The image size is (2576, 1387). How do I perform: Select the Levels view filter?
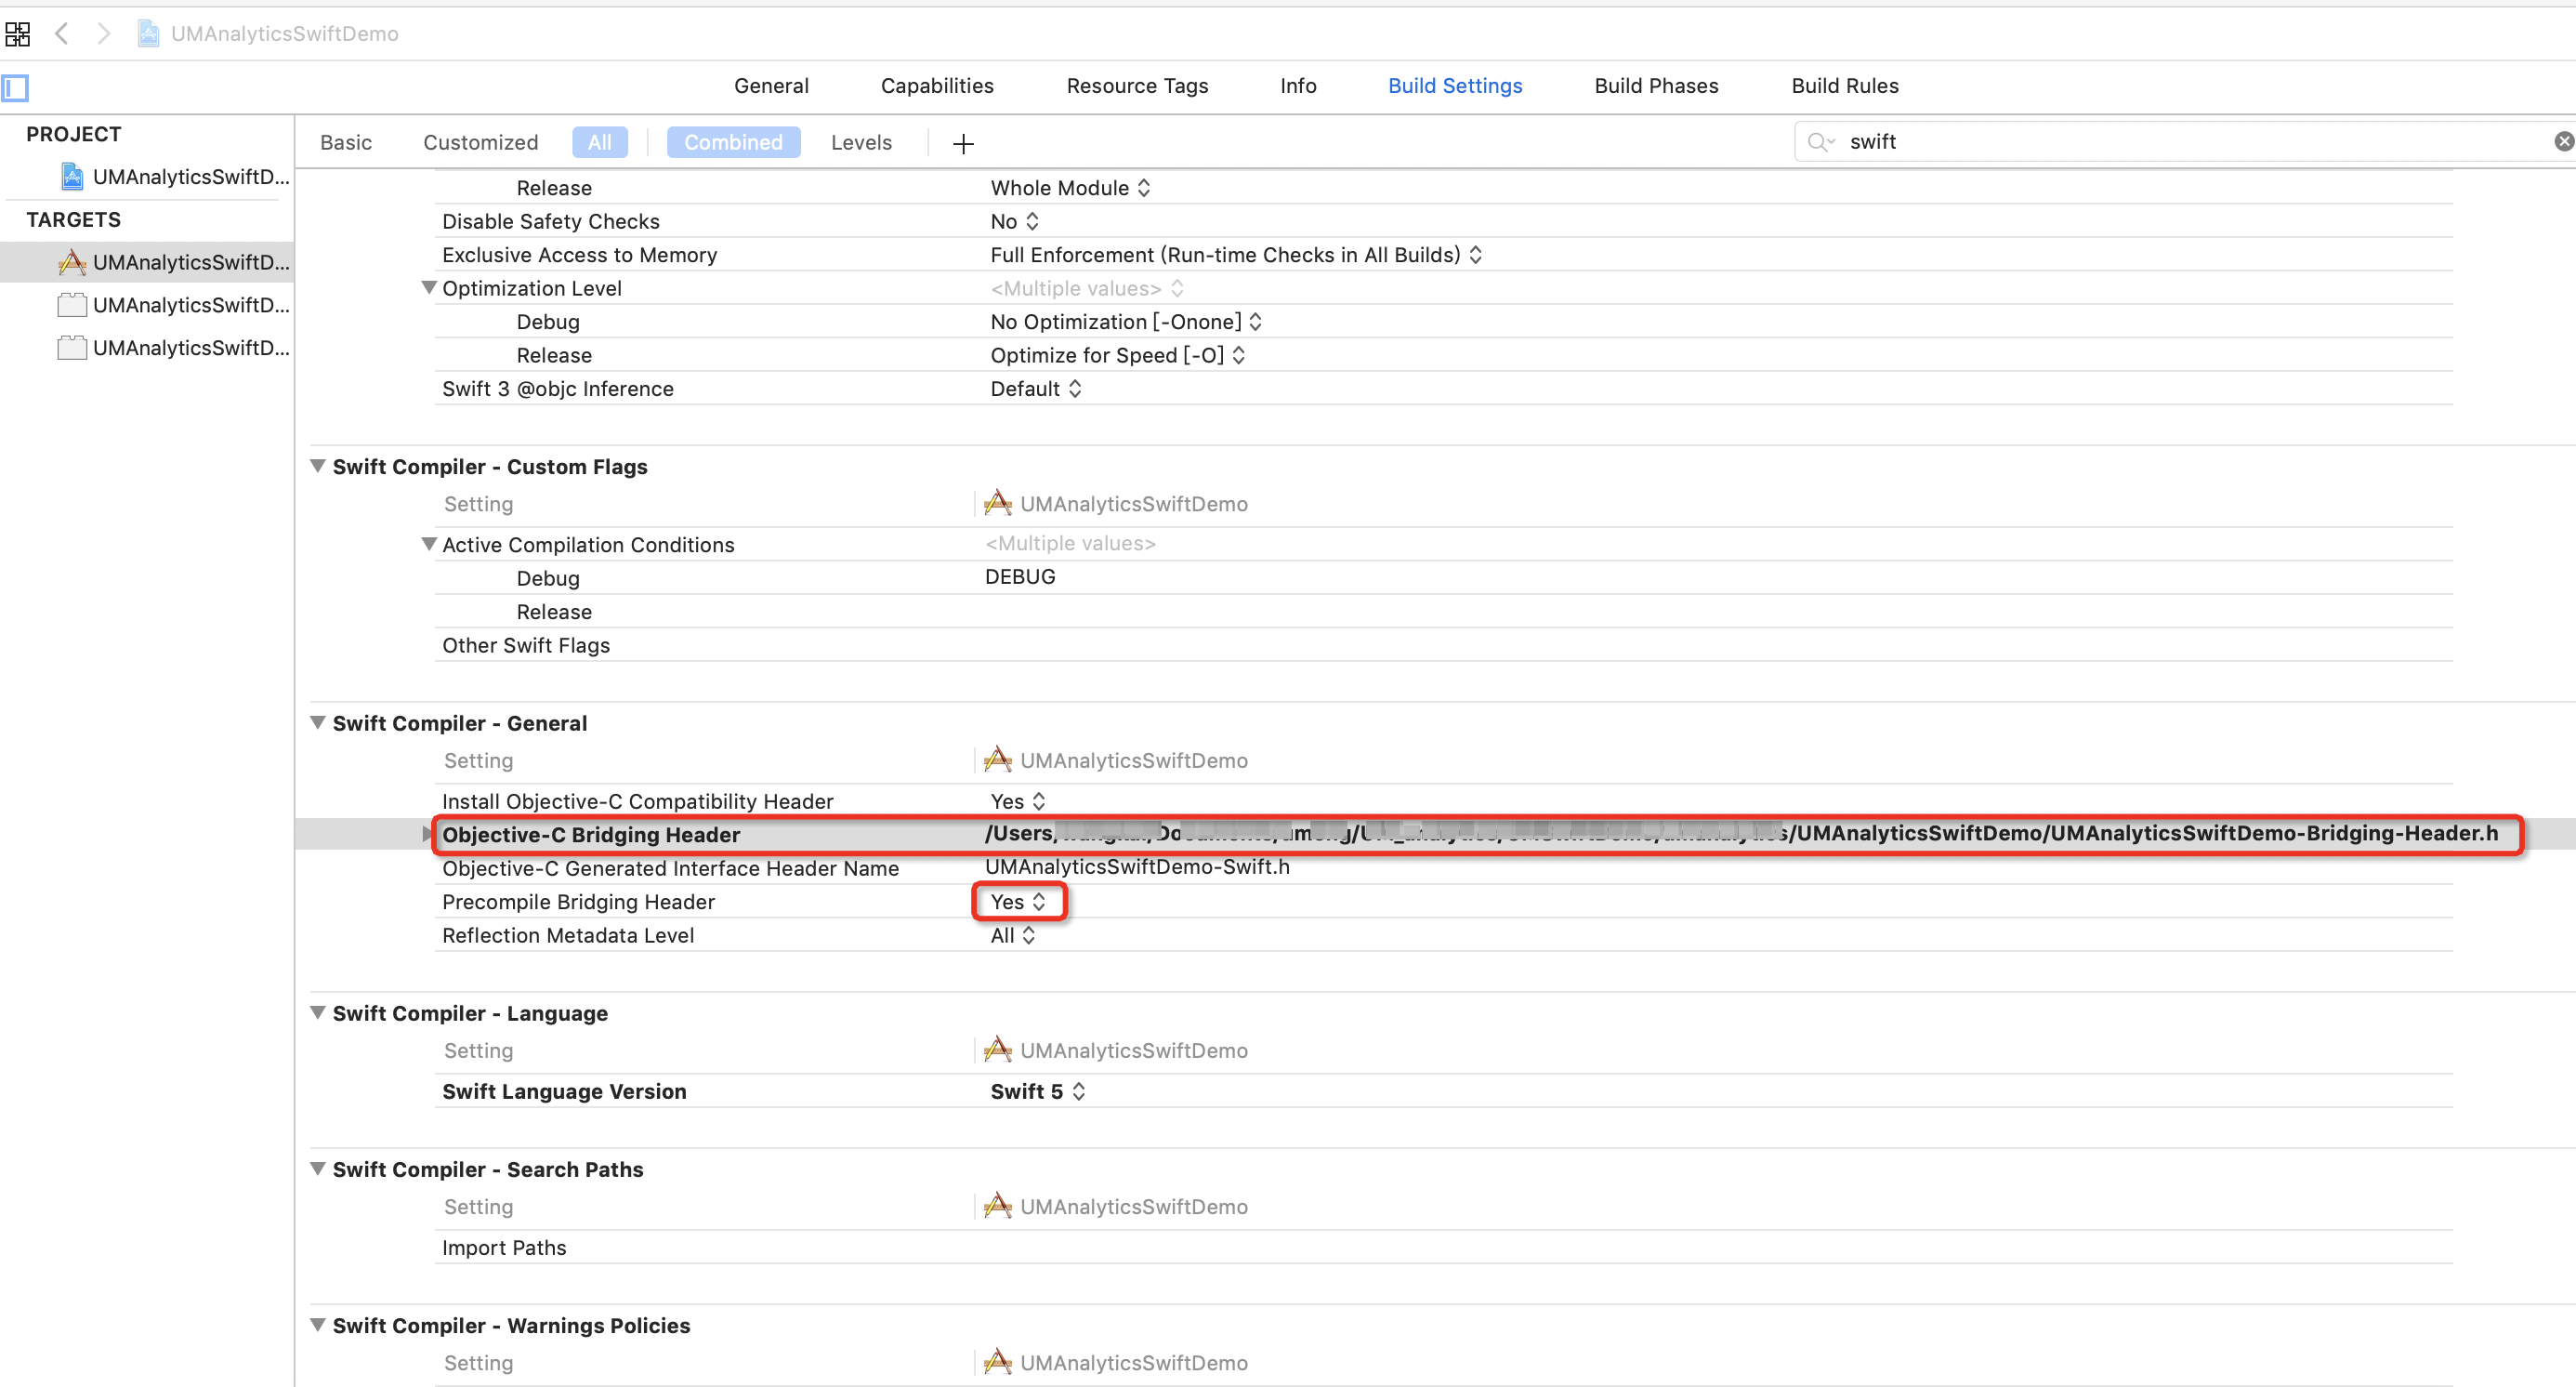[x=861, y=143]
